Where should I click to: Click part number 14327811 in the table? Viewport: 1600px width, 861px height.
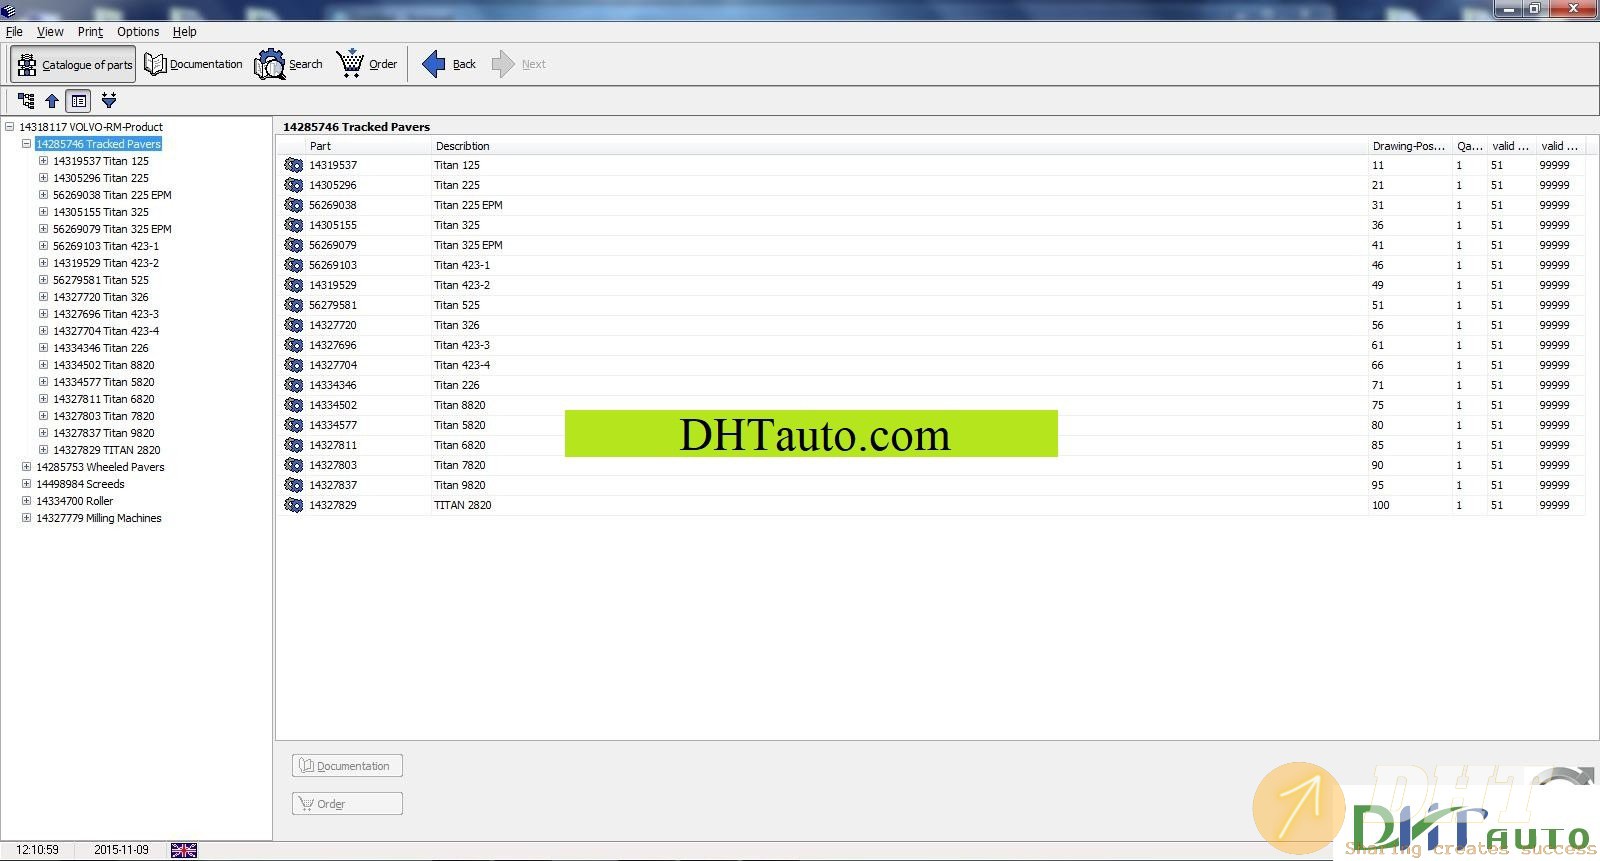pyautogui.click(x=333, y=445)
